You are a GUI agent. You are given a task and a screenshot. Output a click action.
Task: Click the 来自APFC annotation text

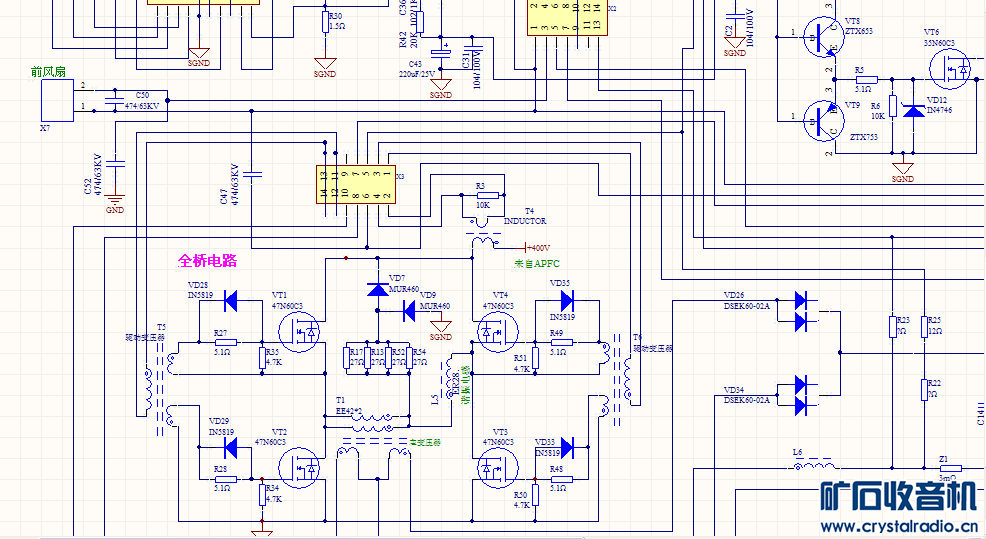[536, 264]
